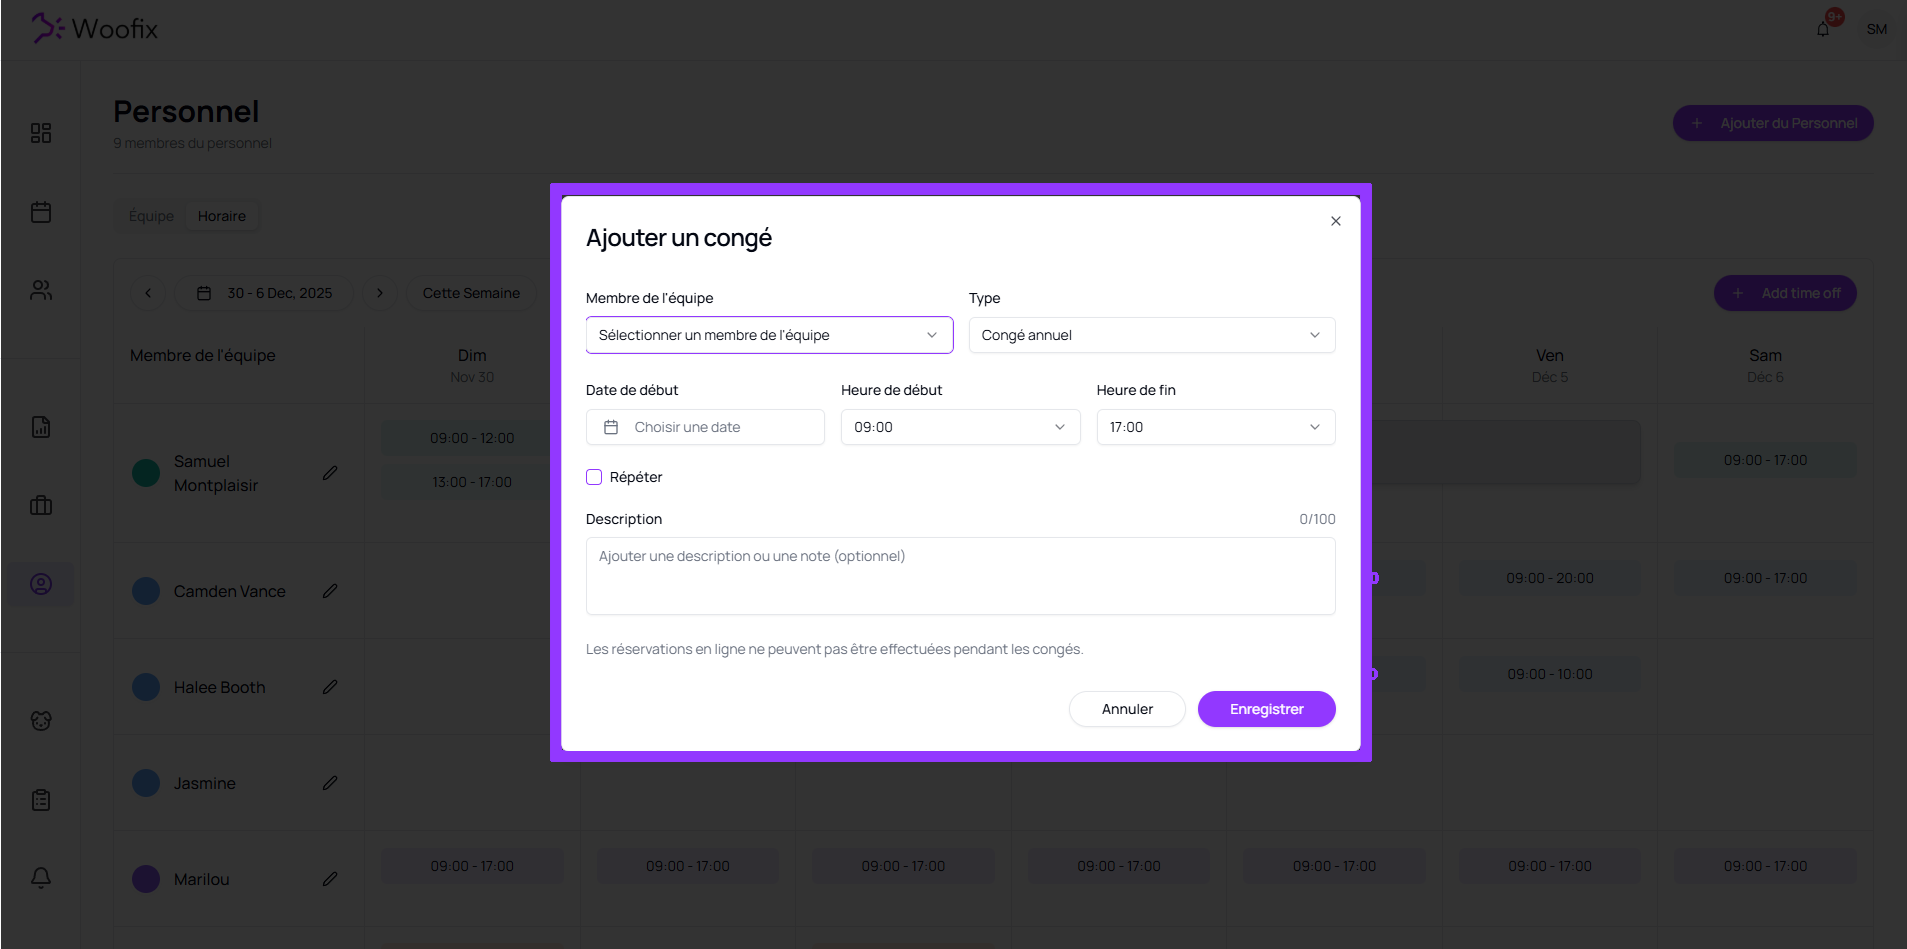The width and height of the screenshot is (1907, 949).
Task: Open the Membre de l'équipe dropdown
Action: click(x=769, y=335)
